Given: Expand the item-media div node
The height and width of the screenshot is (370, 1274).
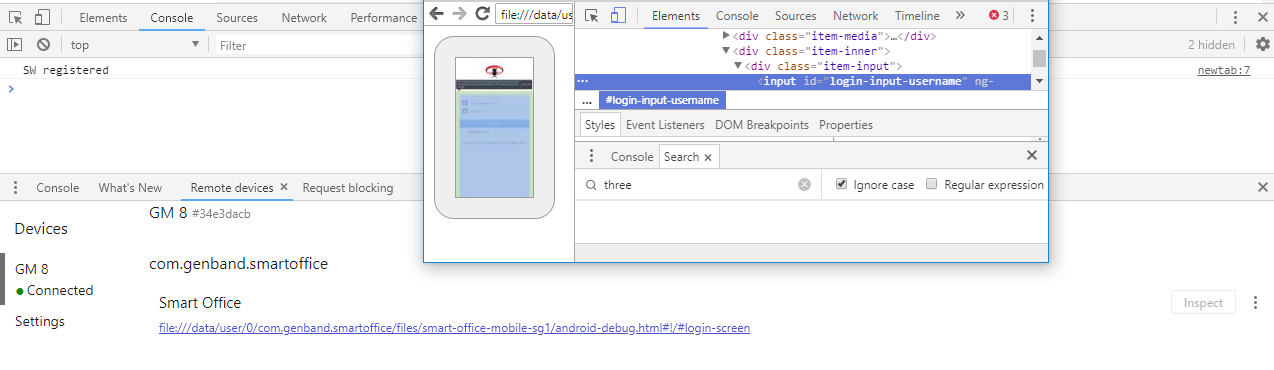Looking at the screenshot, I should point(727,36).
